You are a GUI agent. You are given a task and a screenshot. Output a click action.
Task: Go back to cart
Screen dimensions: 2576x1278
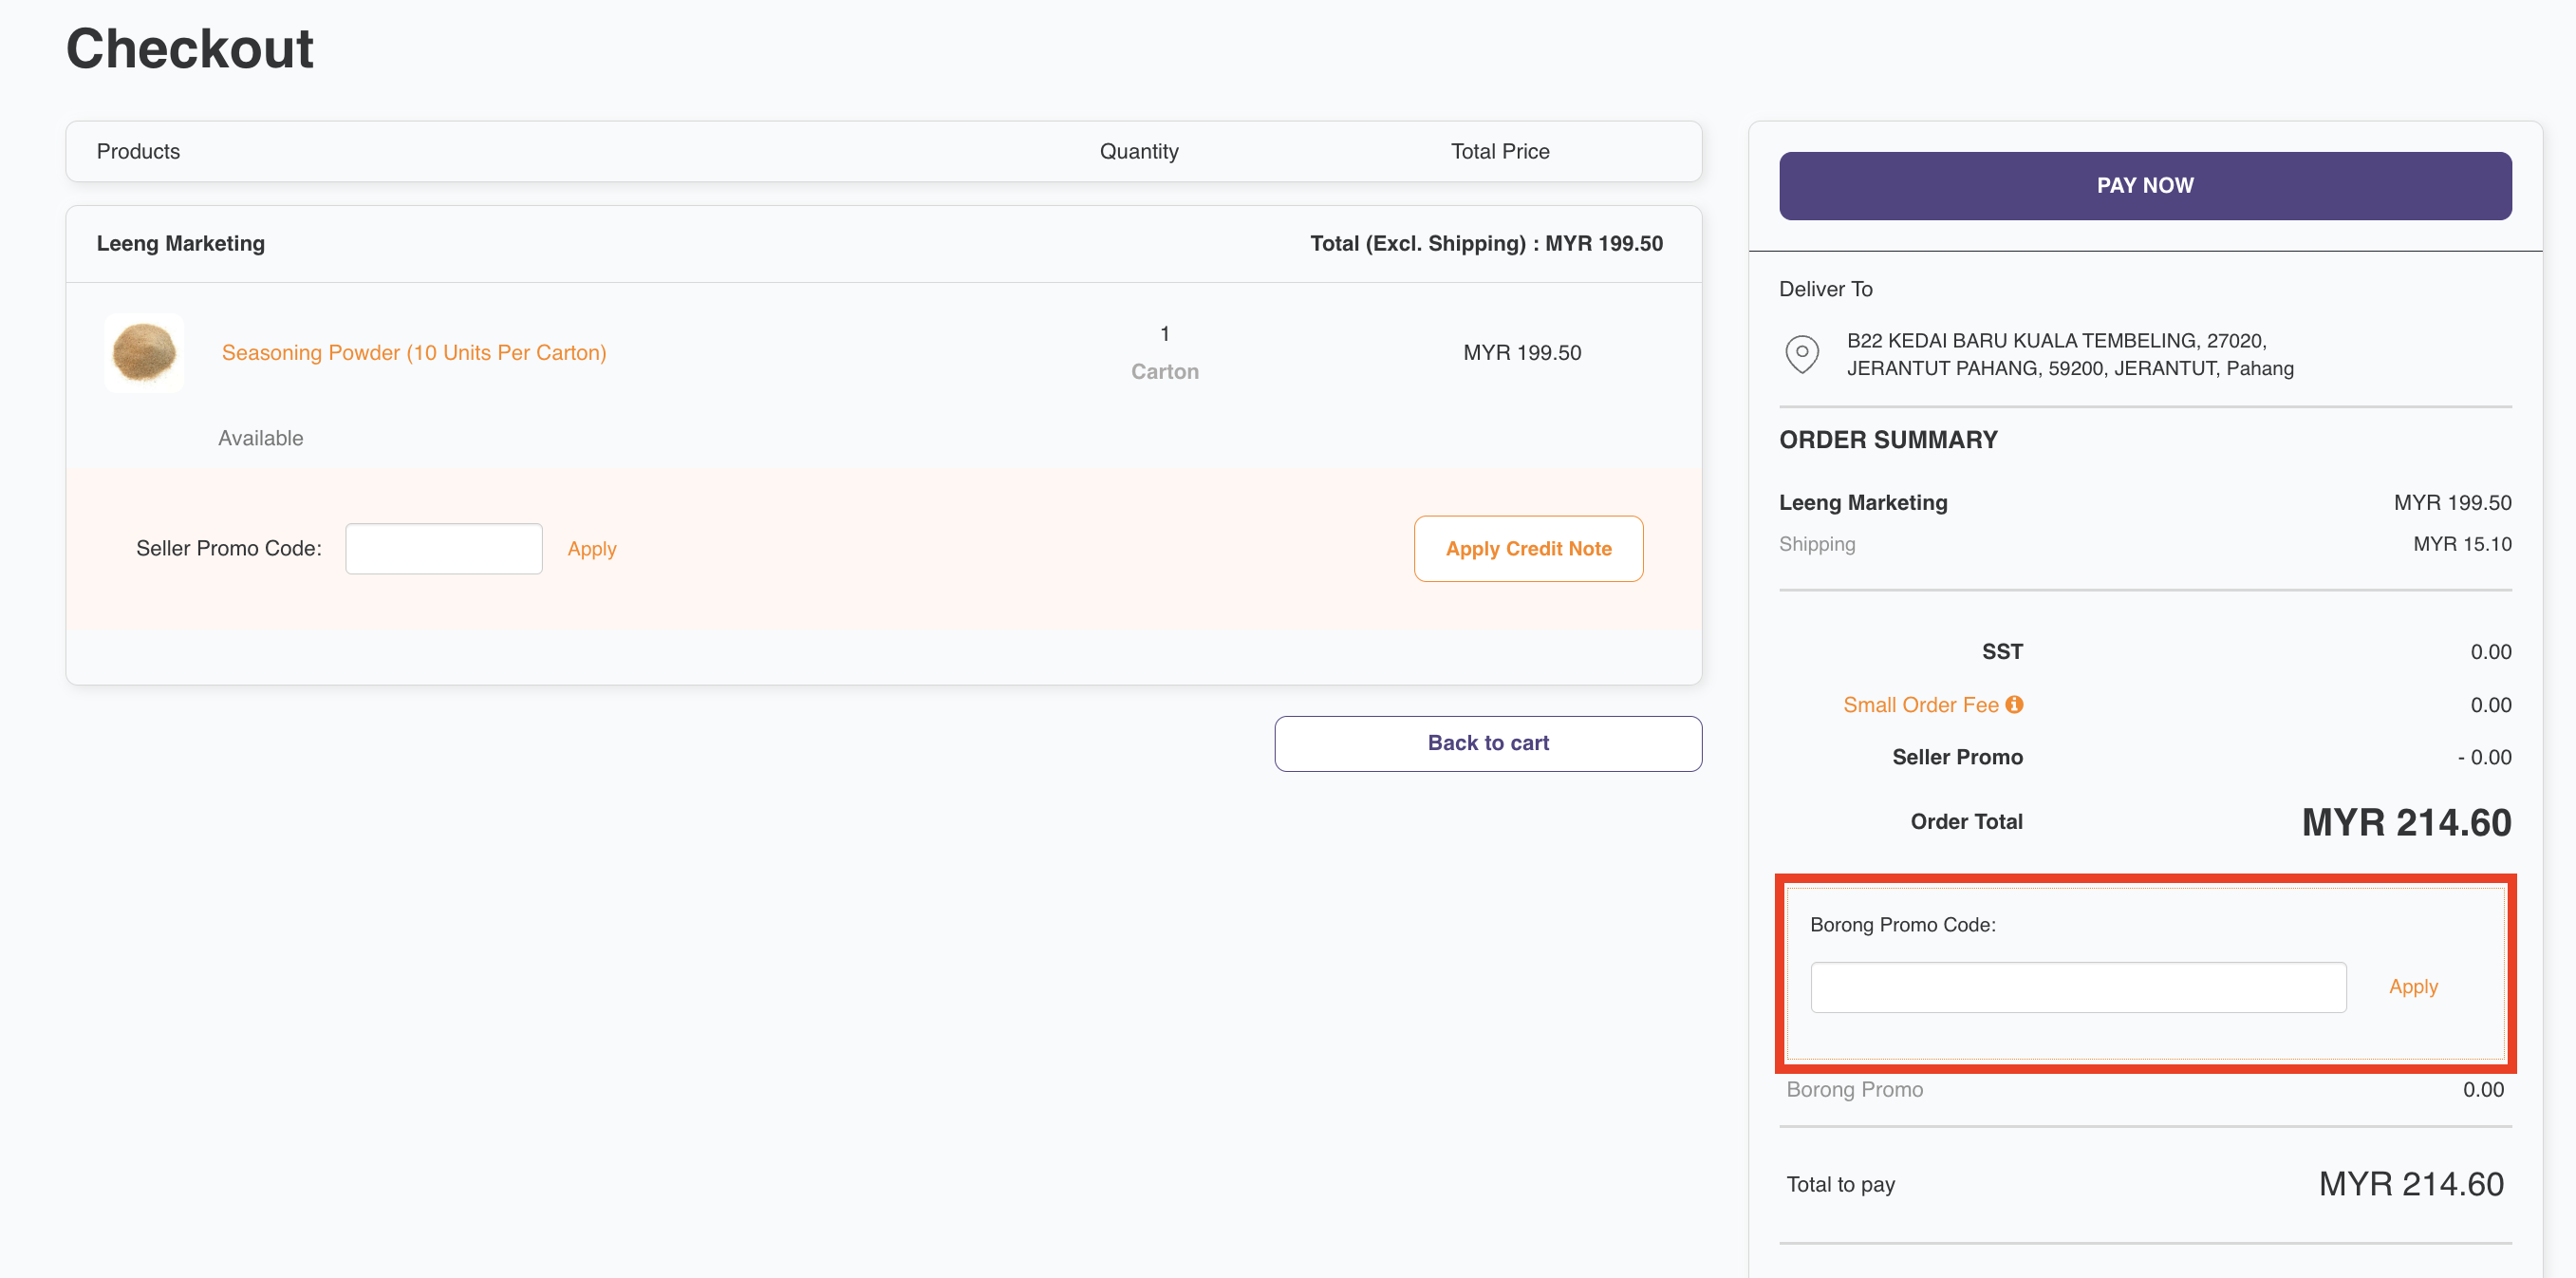tap(1487, 743)
